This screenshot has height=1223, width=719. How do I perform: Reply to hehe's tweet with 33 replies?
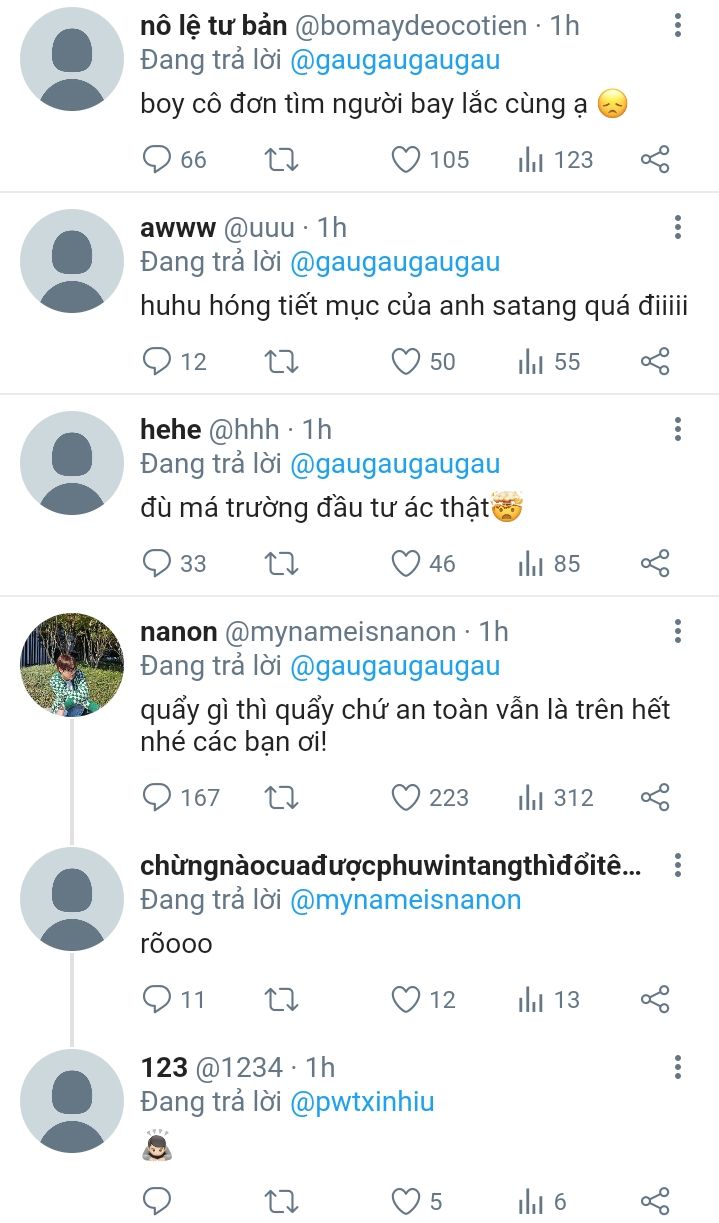point(158,564)
